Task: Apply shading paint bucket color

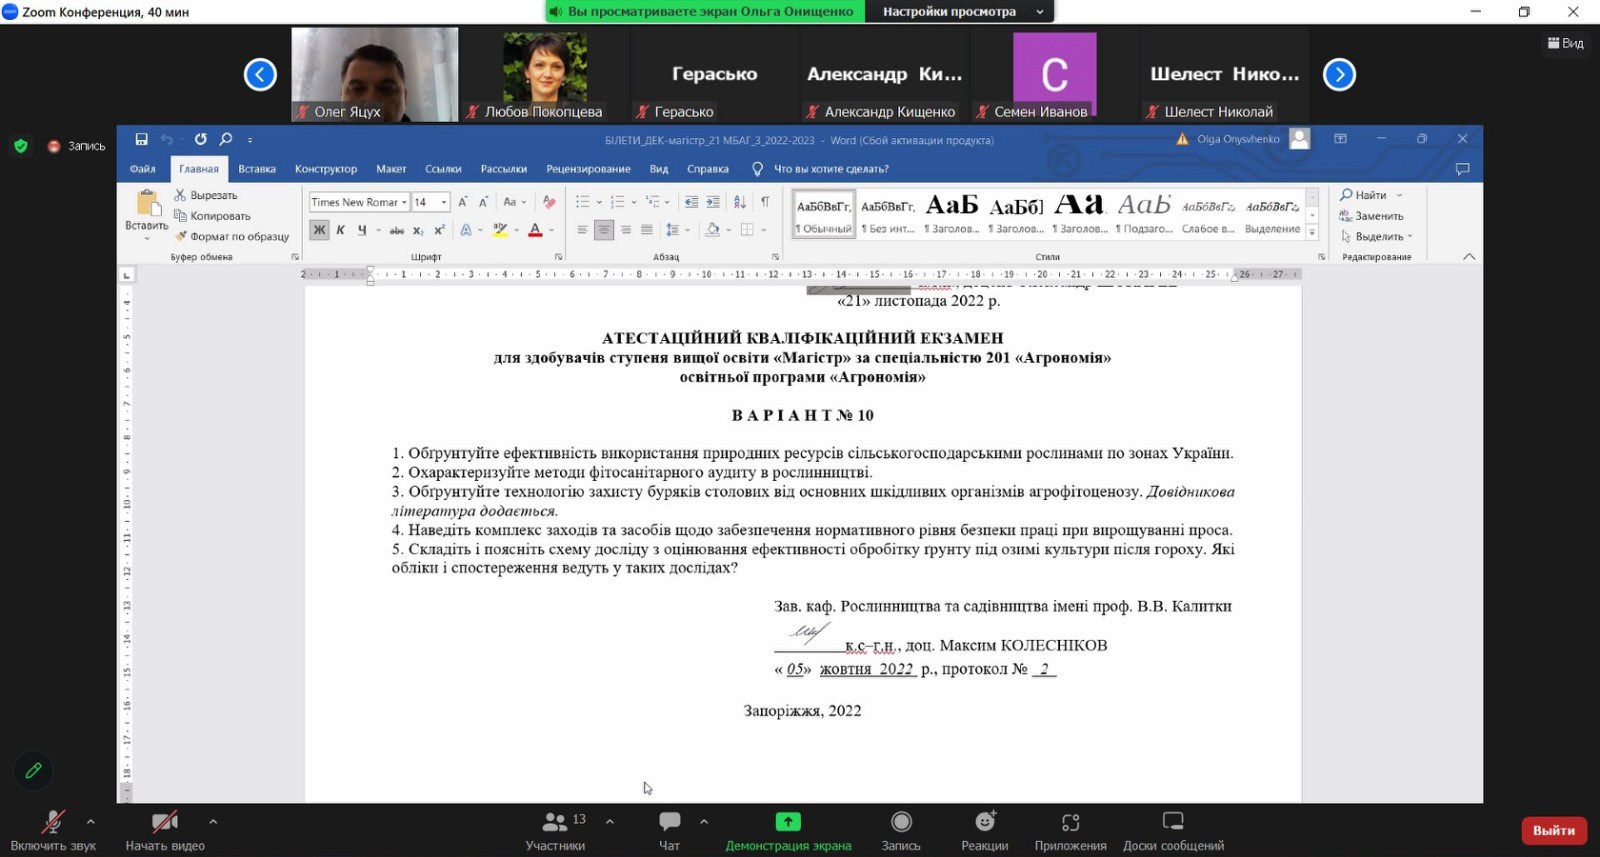Action: click(712, 230)
